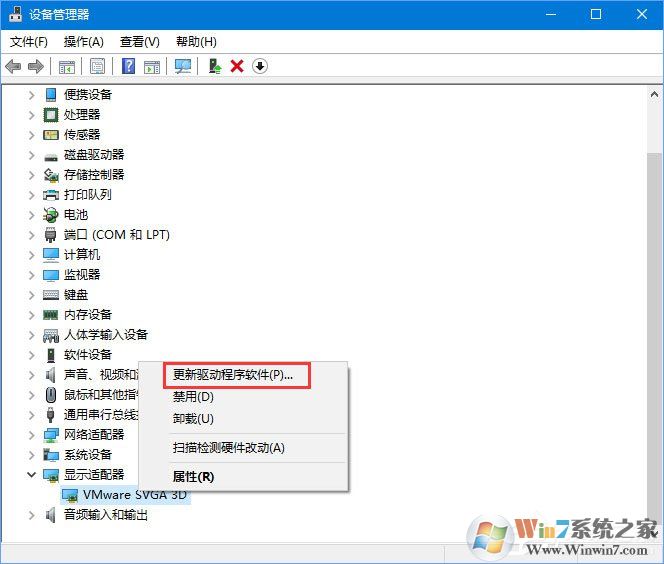Screen dimensions: 664x564
Task: Expand the 网络适配器 node
Action: pyautogui.click(x=31, y=434)
